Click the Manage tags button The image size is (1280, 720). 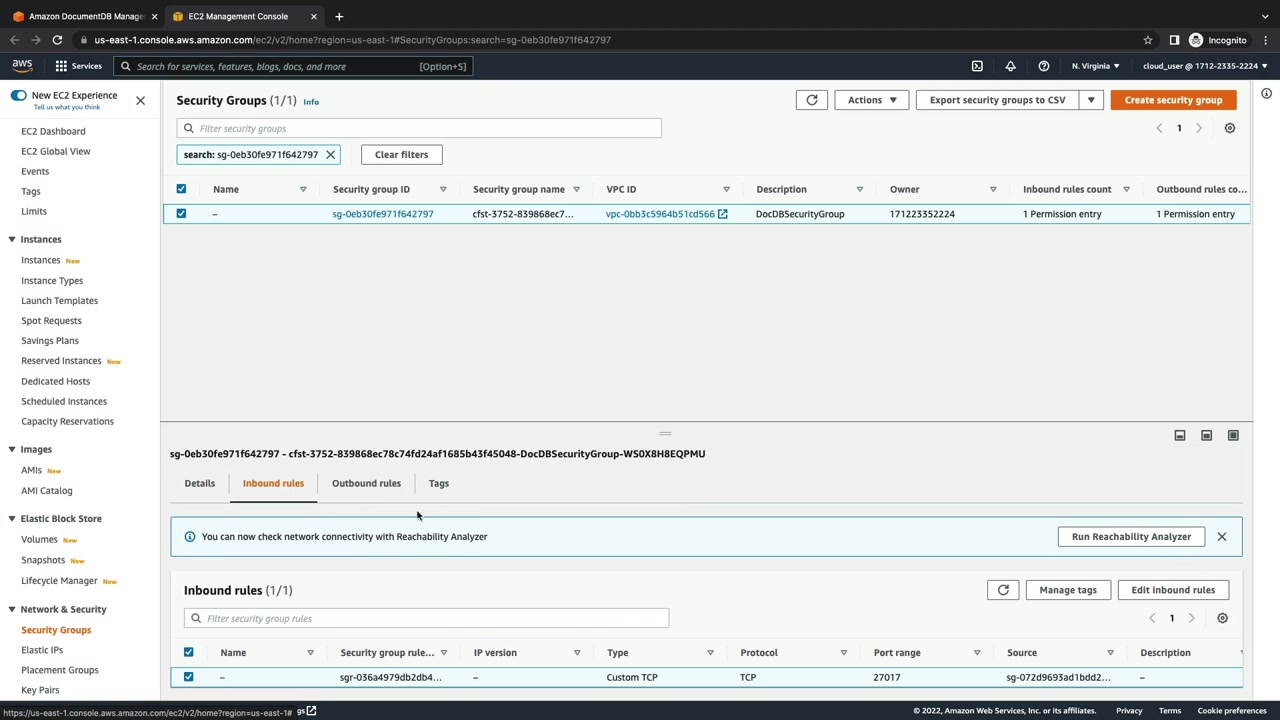click(x=1068, y=590)
